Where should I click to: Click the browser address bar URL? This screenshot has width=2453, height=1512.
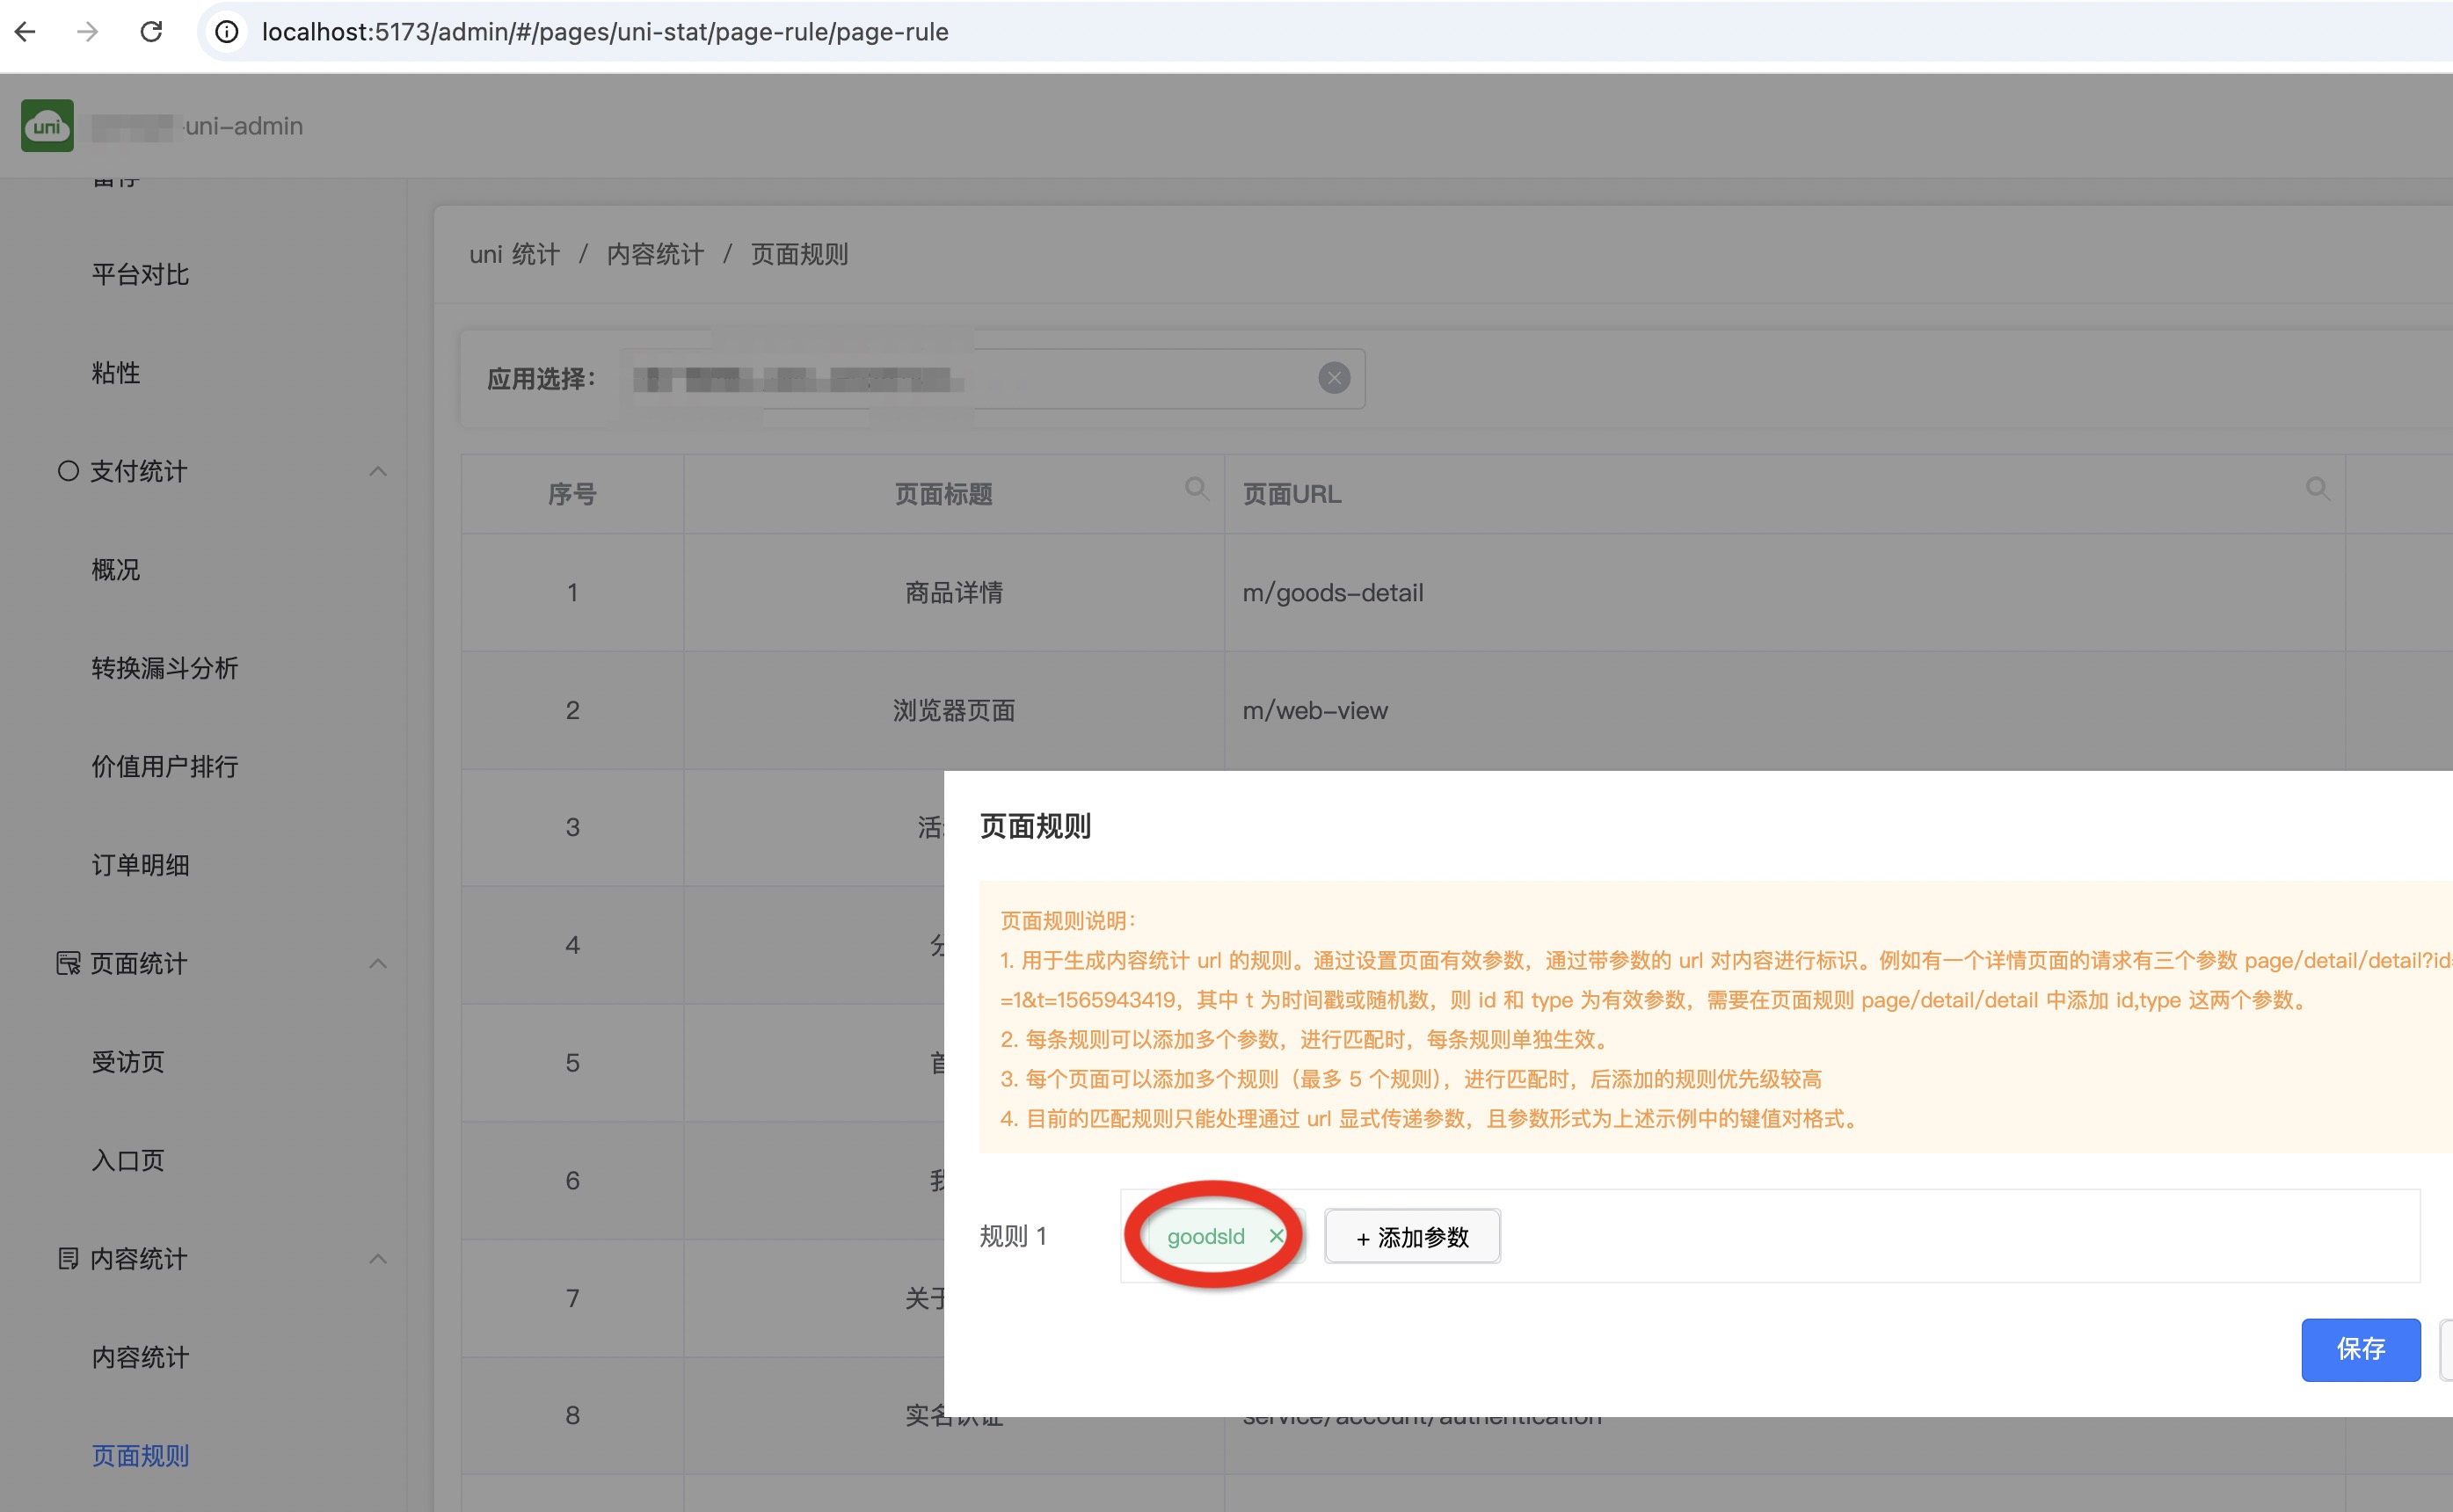[604, 32]
